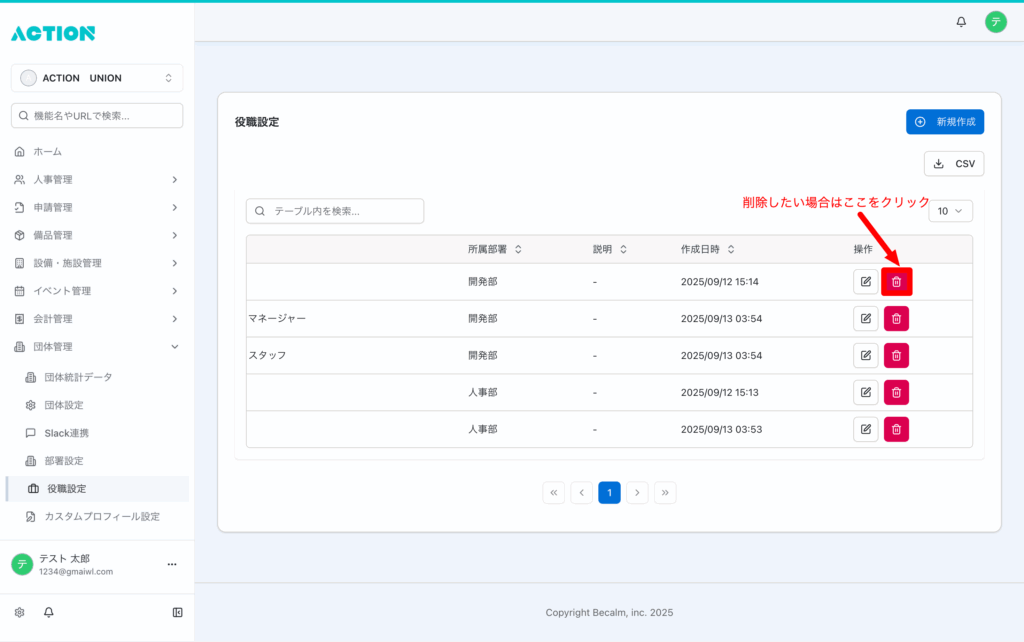Screen dimensions: 1024x642
Task: Collapse sidebar using the panel icon
Action: [177, 612]
